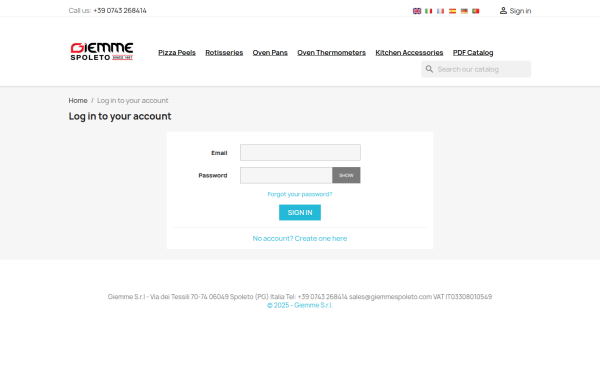Focus the Password input field

[x=286, y=175]
